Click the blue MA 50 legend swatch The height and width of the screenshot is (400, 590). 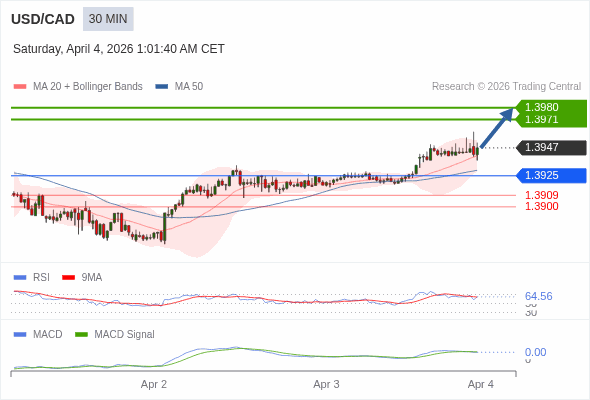[161, 87]
